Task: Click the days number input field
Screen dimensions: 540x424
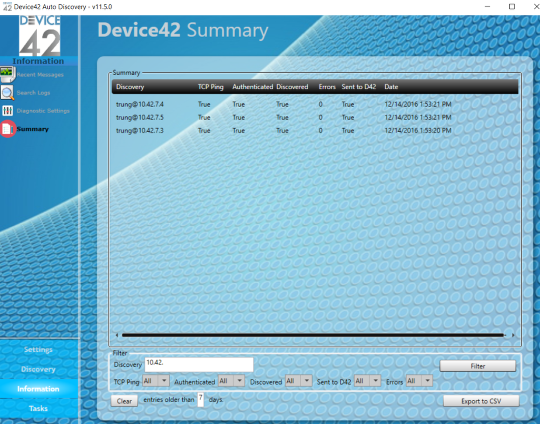Action: coord(200,400)
